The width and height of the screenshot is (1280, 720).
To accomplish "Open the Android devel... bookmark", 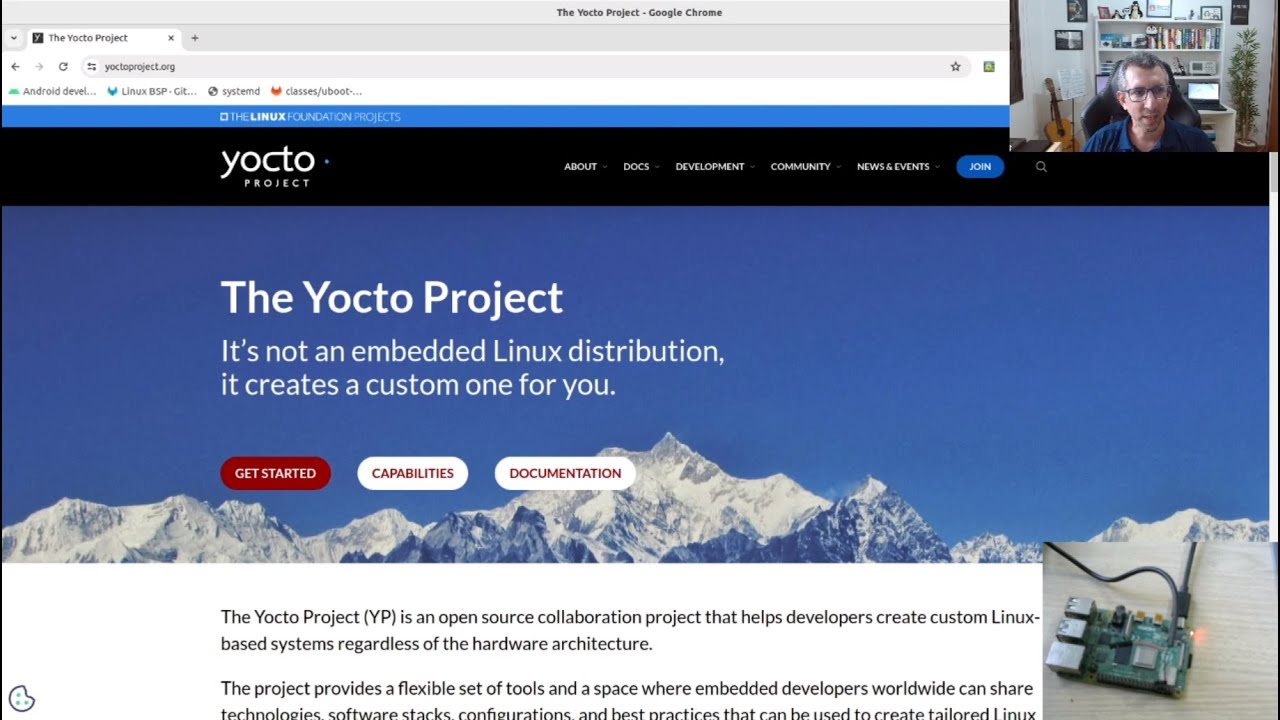I will pos(52,91).
